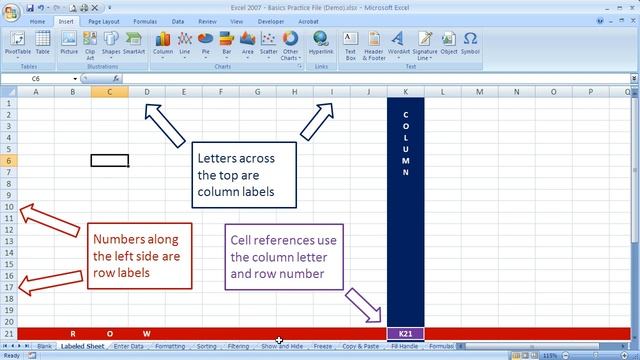
Task: Select column K header
Action: click(406, 92)
